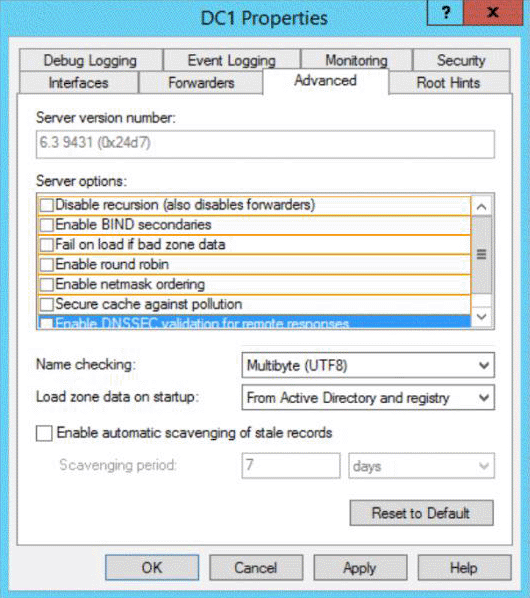The width and height of the screenshot is (530, 598).
Task: Tick Enable round robin checkbox
Action: (x=47, y=265)
